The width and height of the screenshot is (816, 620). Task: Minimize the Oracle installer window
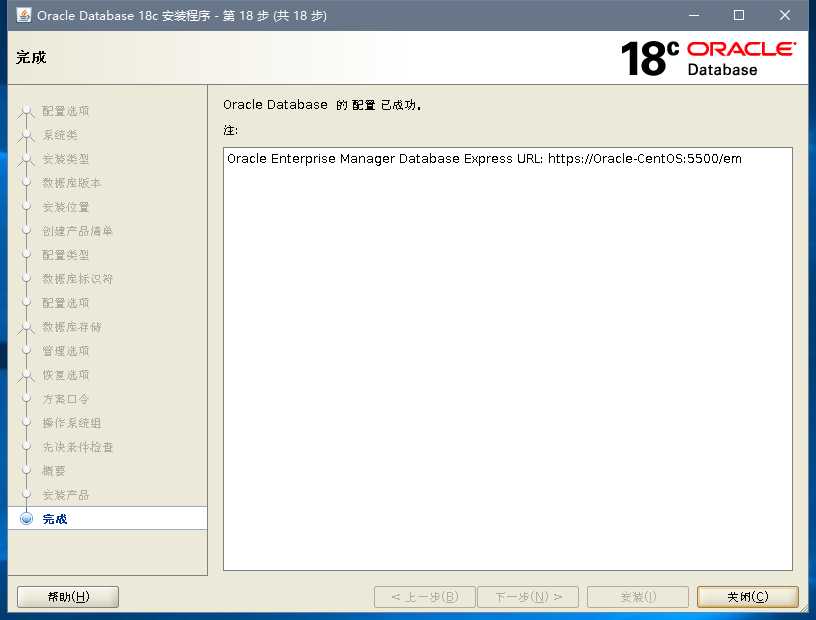(694, 16)
